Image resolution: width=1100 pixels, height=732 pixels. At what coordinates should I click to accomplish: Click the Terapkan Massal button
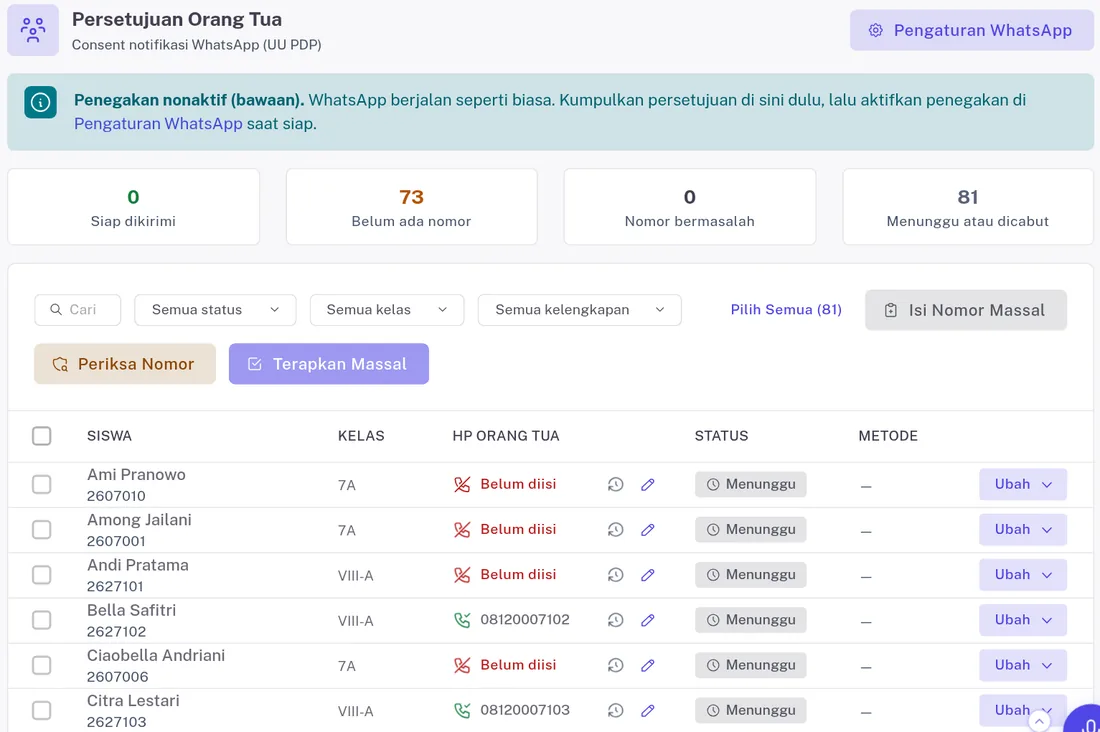328,364
